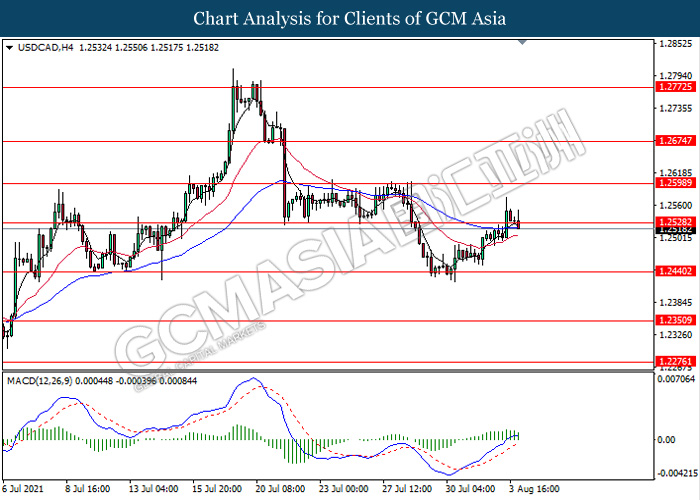This screenshot has width=700, height=500.
Task: Select the 1.23509 price level label
Action: pyautogui.click(x=676, y=320)
